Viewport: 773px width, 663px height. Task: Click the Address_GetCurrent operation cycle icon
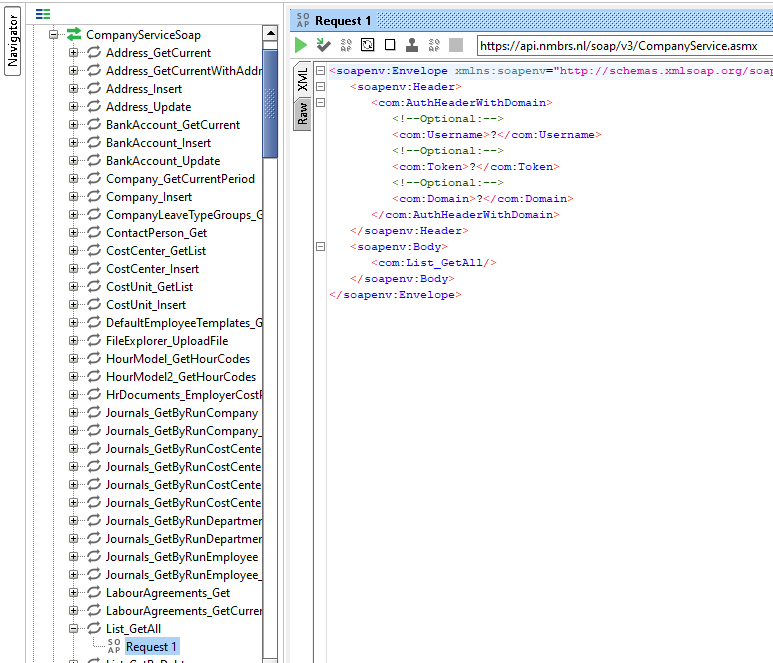coord(94,52)
